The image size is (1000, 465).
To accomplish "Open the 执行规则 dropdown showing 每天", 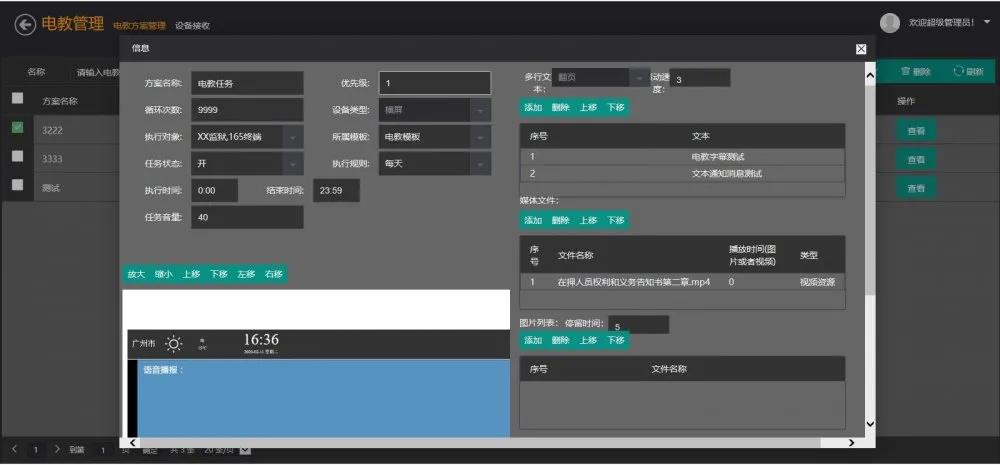I will coord(481,163).
